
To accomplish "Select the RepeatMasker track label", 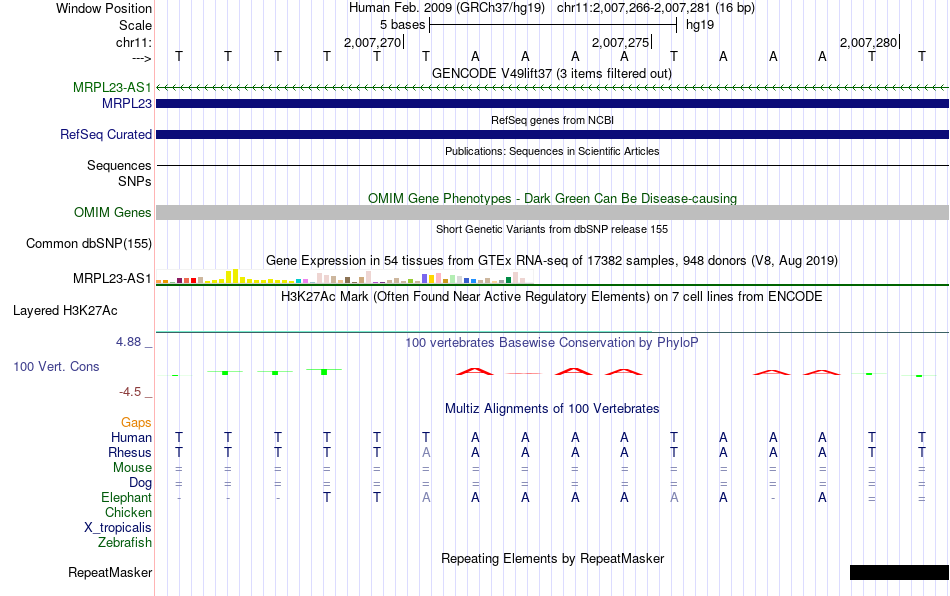I will click(110, 572).
